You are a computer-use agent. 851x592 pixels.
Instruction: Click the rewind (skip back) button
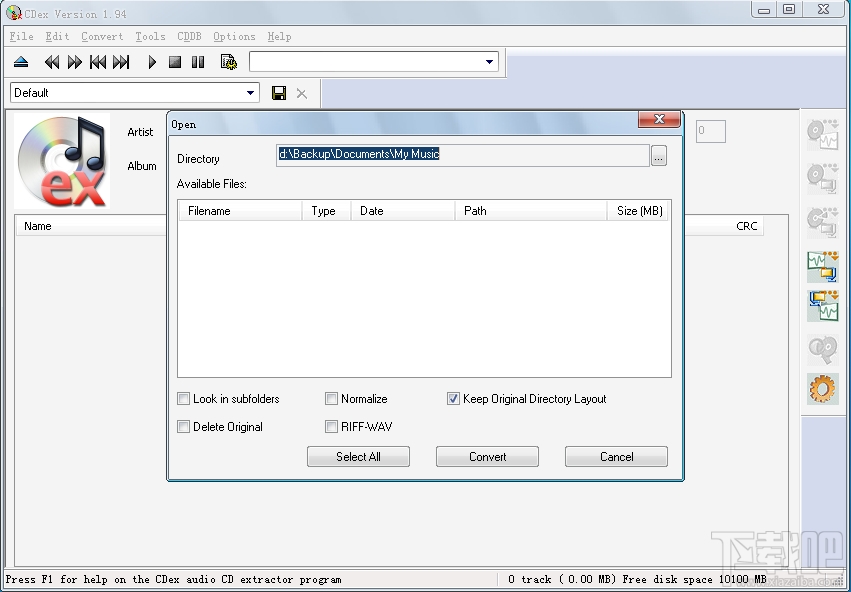[52, 62]
